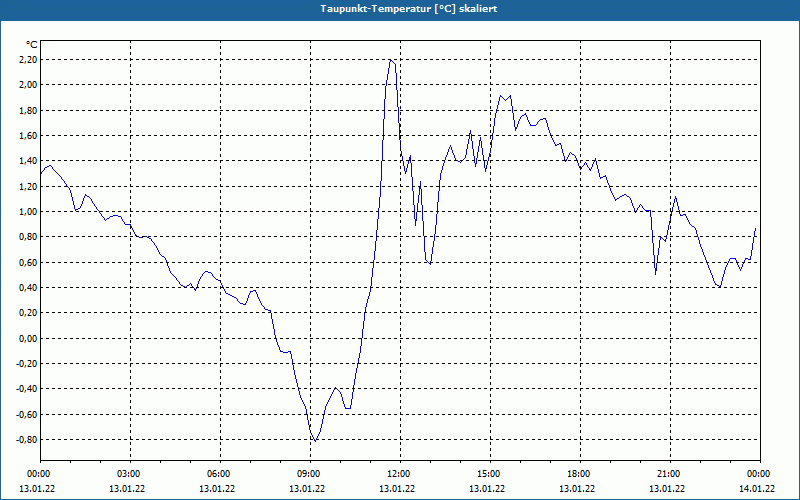
Task: Select the 2,20 y-axis value
Action: click(x=29, y=60)
